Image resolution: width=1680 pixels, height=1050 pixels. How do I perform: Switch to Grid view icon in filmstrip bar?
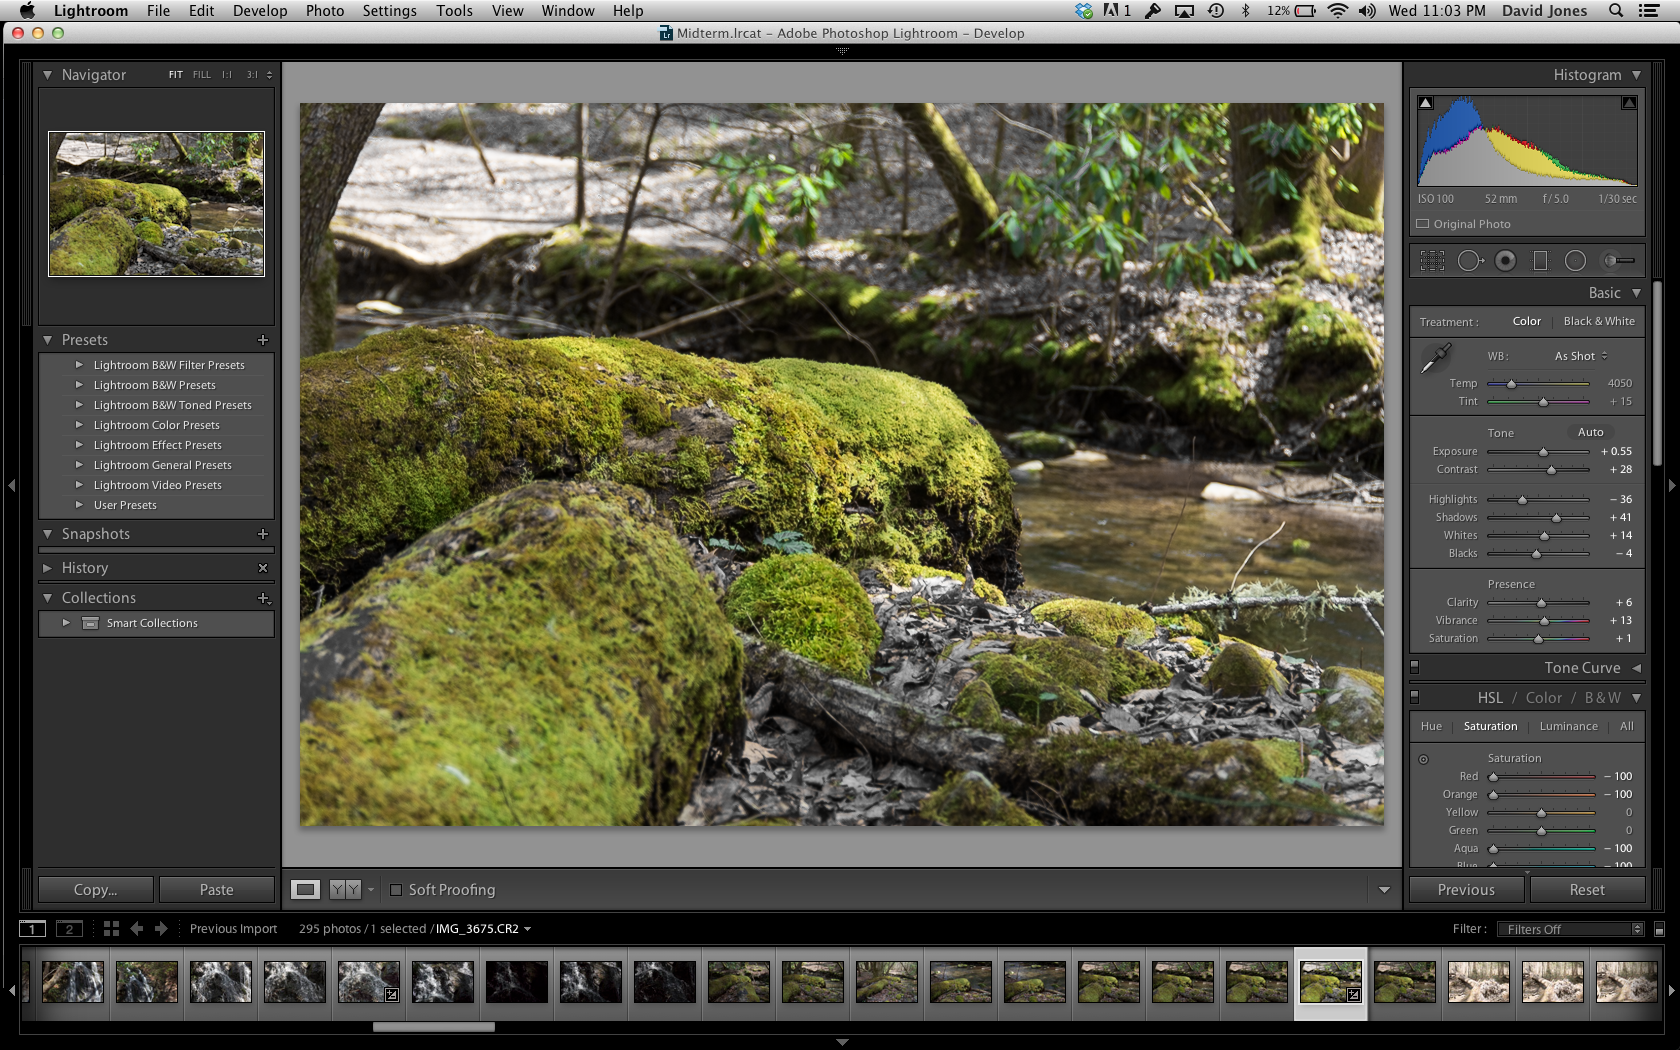111,929
